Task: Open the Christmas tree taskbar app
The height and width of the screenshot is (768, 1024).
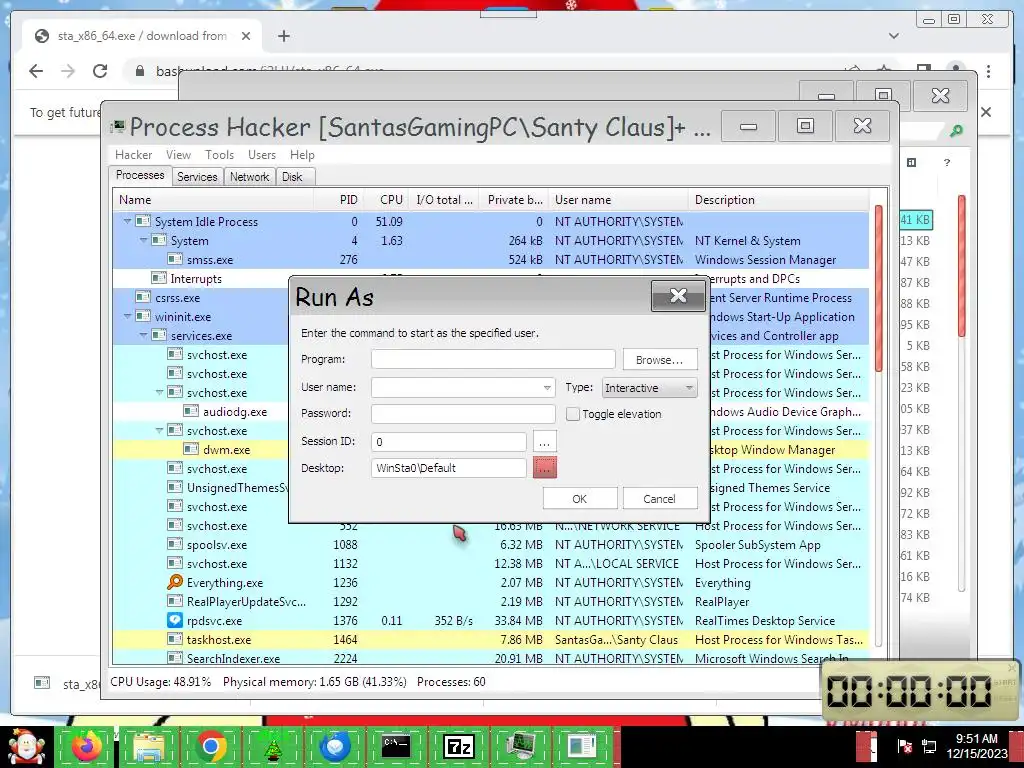Action: [272, 746]
